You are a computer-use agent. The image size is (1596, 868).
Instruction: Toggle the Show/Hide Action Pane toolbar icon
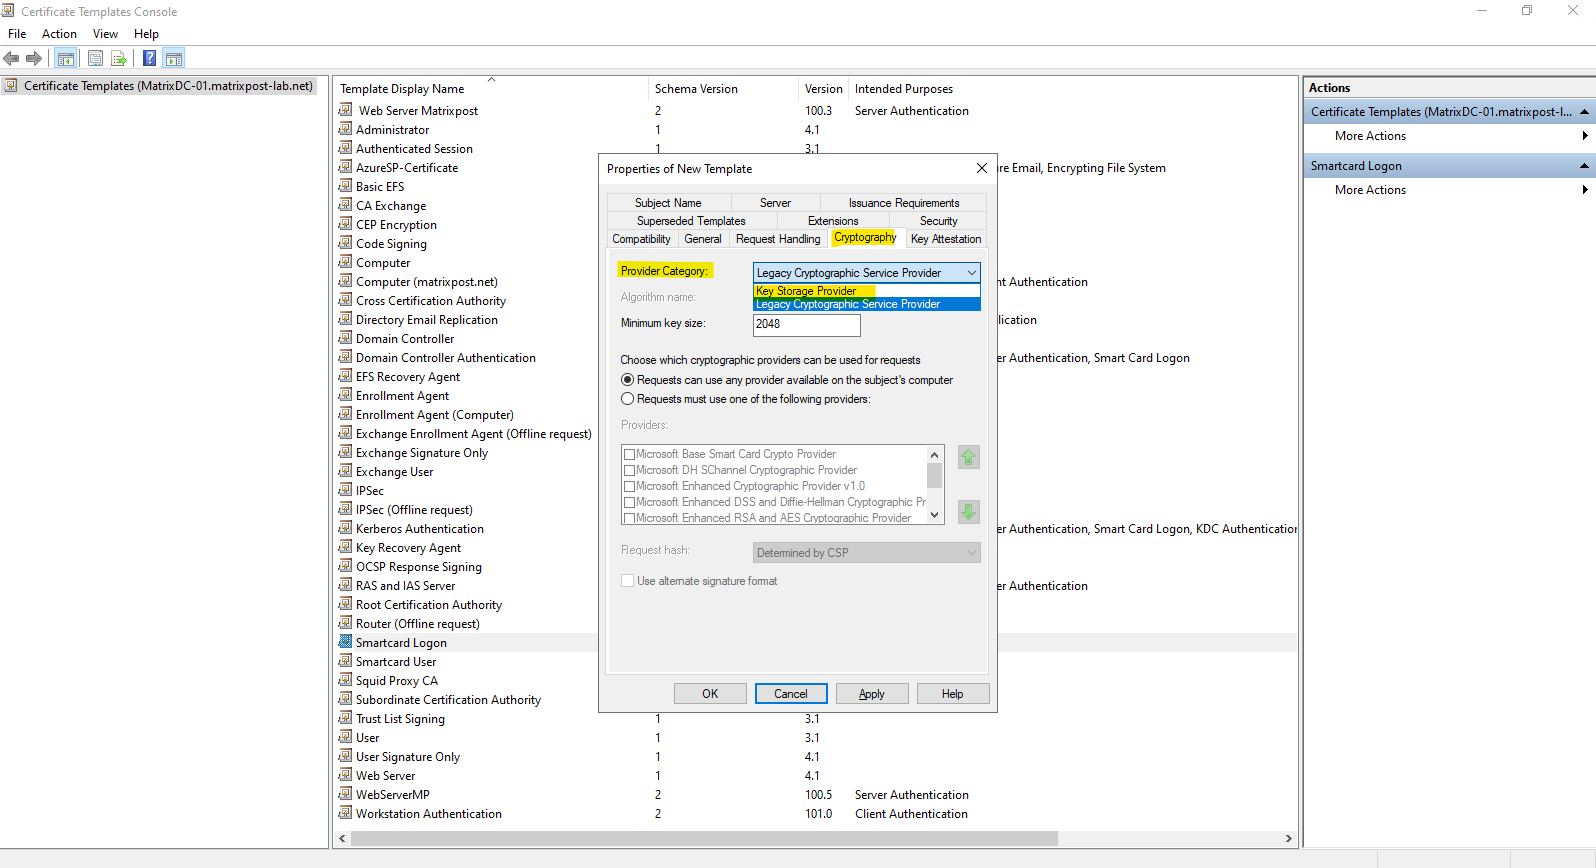[x=174, y=58]
